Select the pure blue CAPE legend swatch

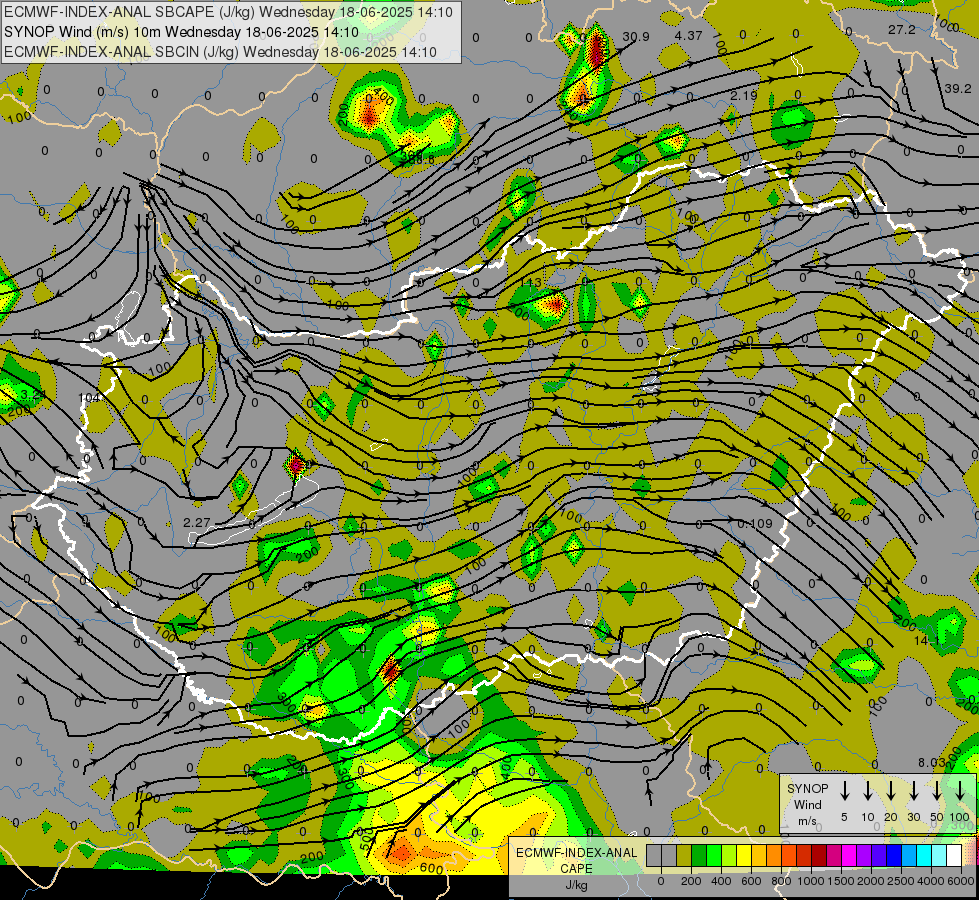pyautogui.click(x=893, y=856)
